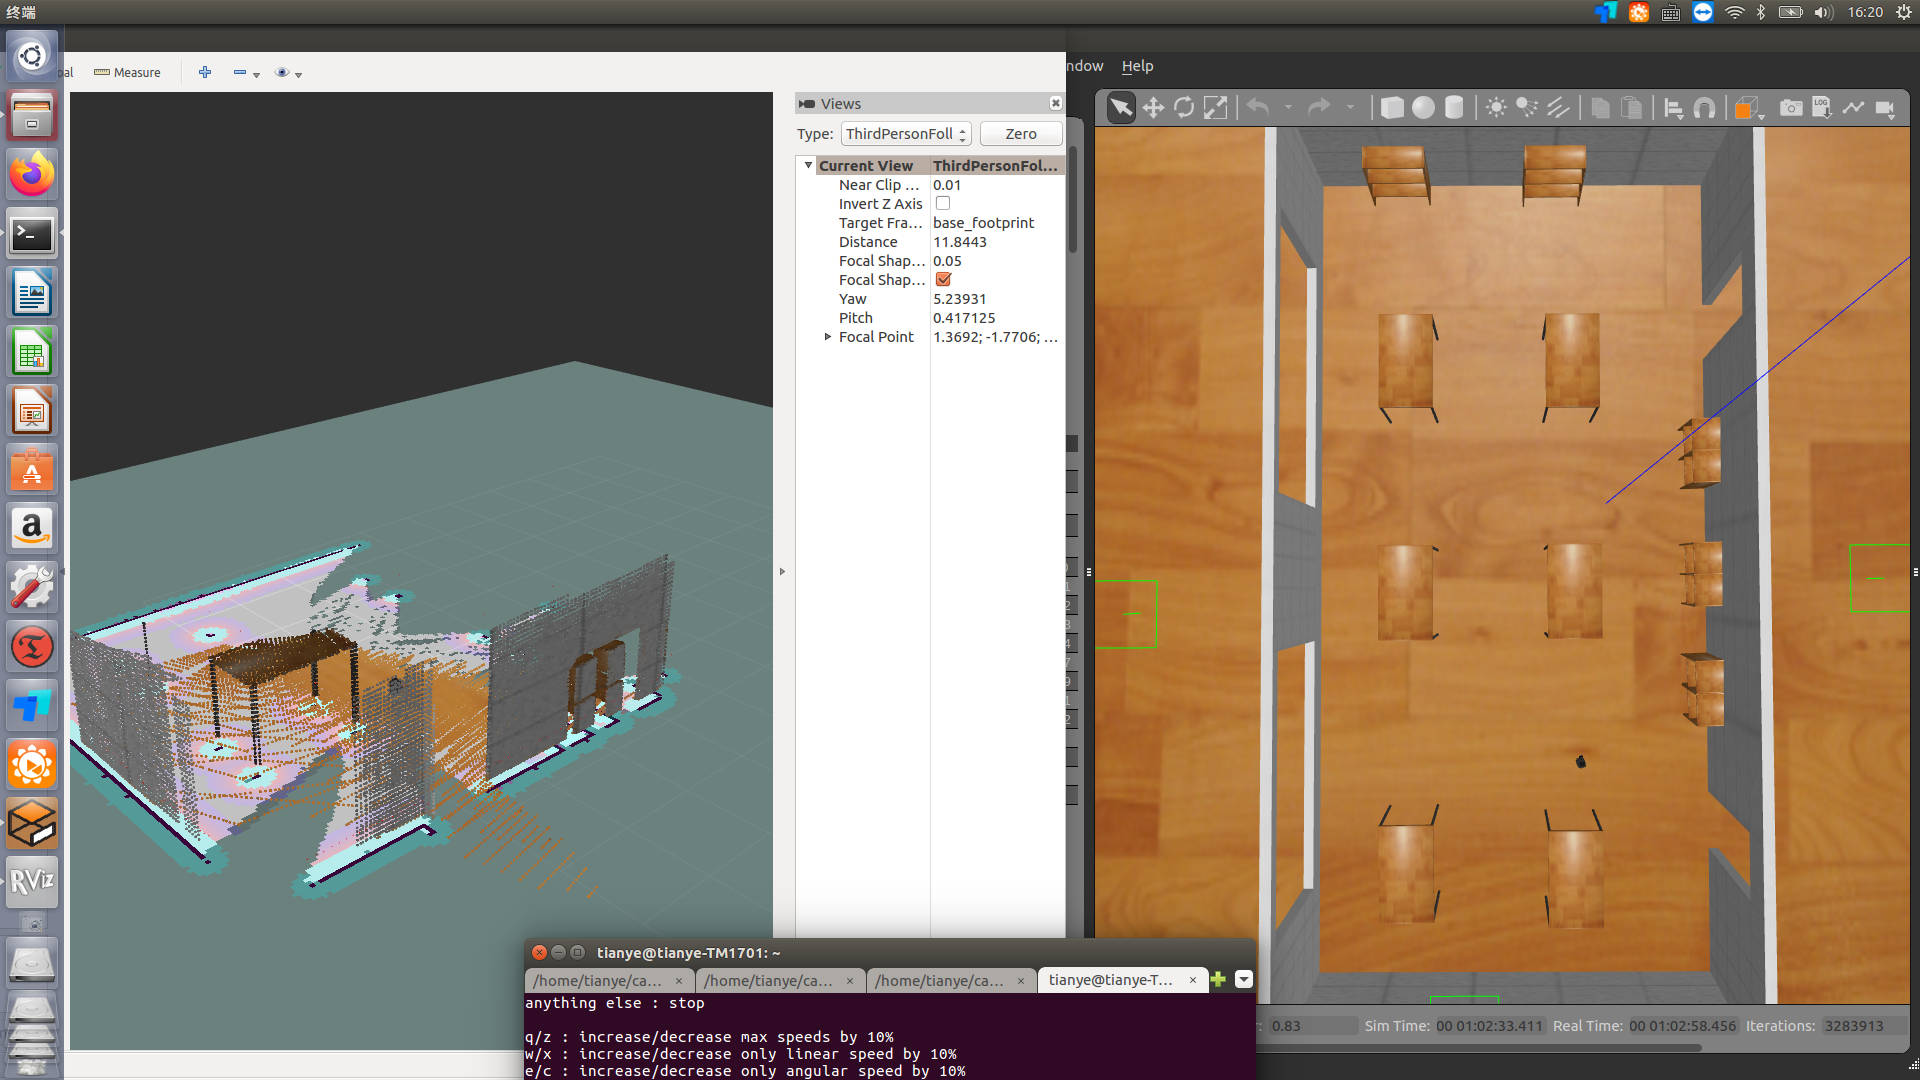The height and width of the screenshot is (1080, 1920).
Task: Open the Help menu in Gazebo
Action: tap(1137, 66)
